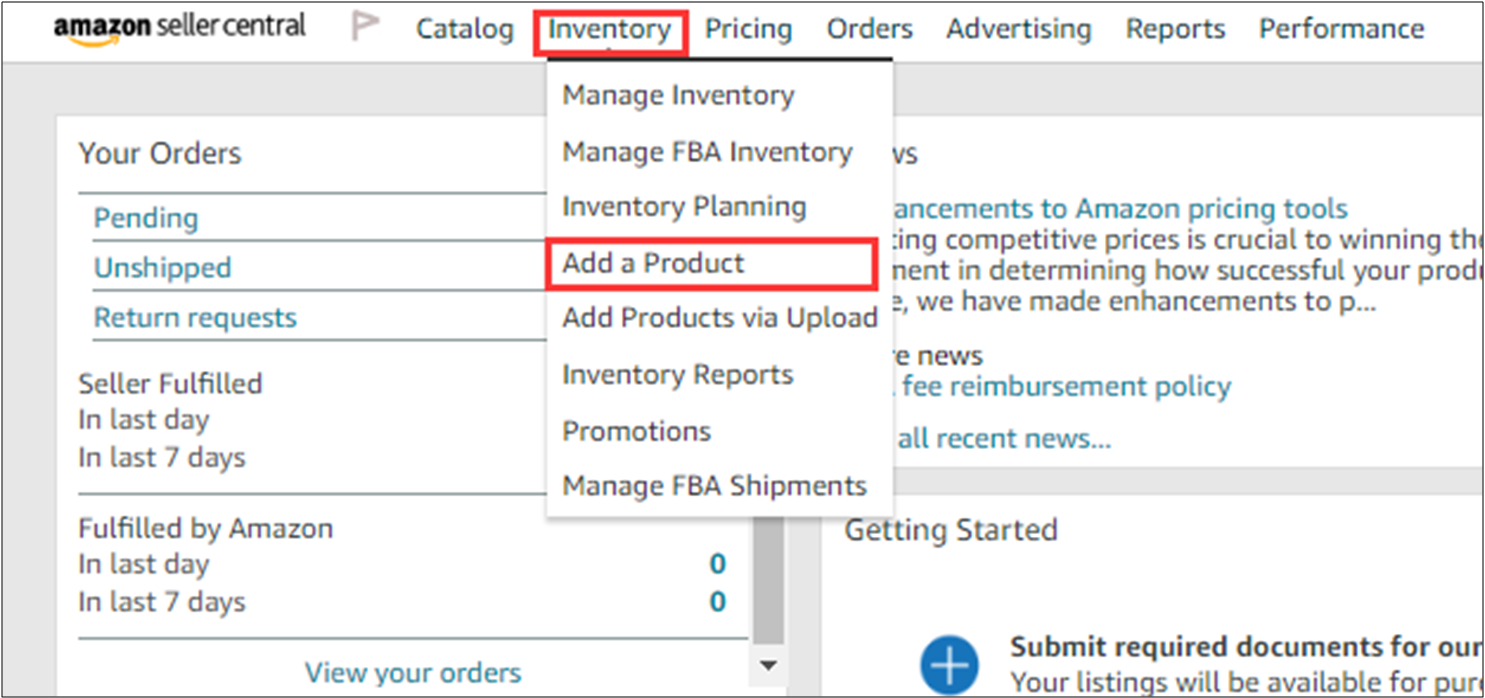The image size is (1485, 698).
Task: Open the Pending orders link
Action: pos(146,218)
